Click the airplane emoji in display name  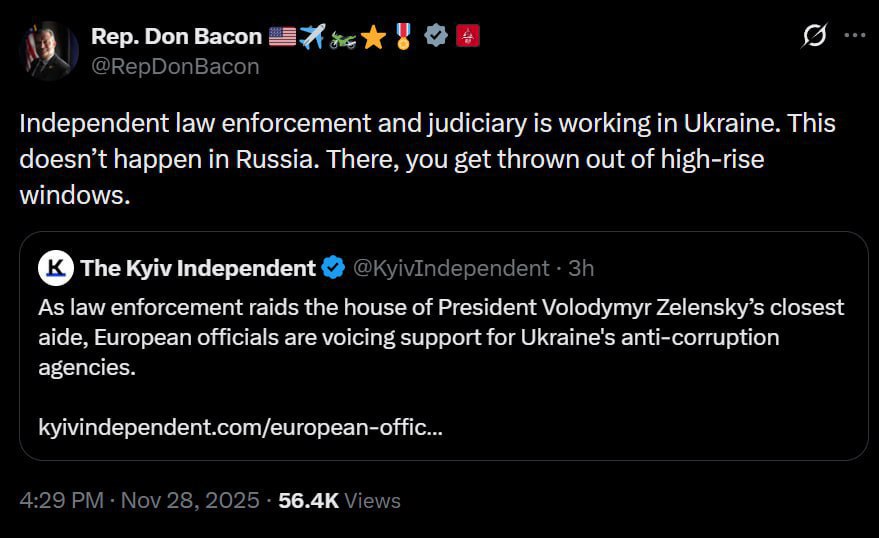pyautogui.click(x=312, y=37)
